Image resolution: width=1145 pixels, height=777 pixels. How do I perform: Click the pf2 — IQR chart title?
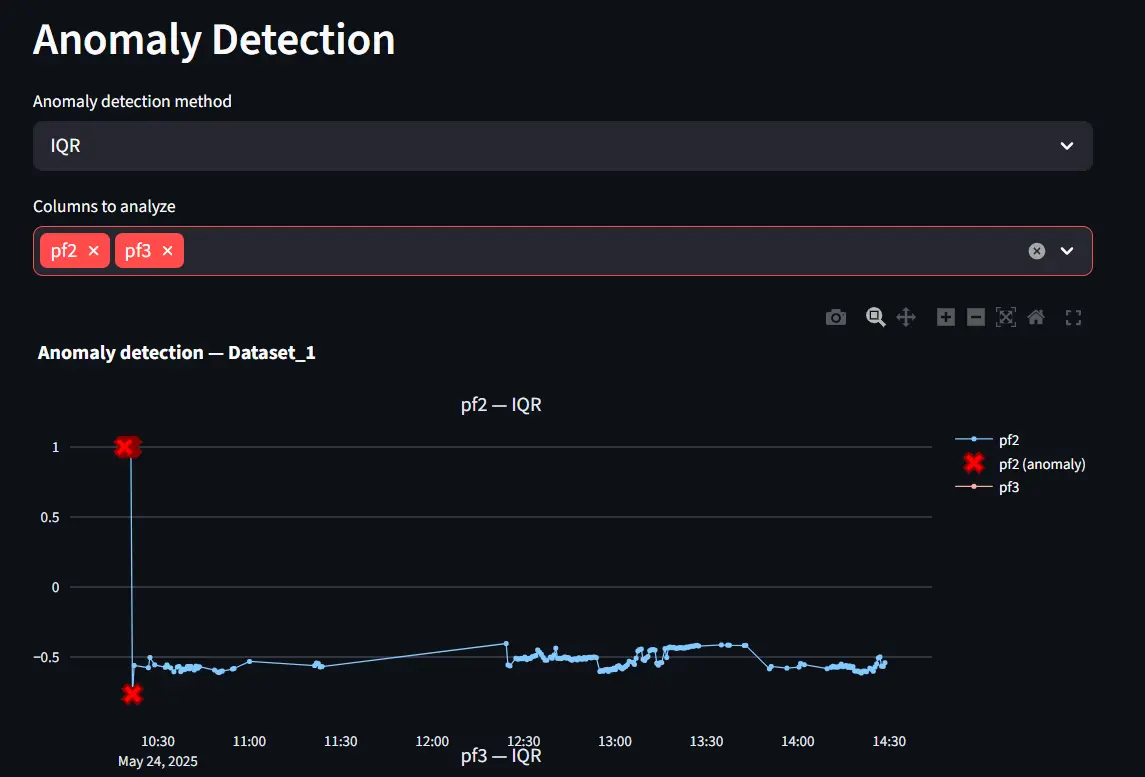tap(500, 404)
